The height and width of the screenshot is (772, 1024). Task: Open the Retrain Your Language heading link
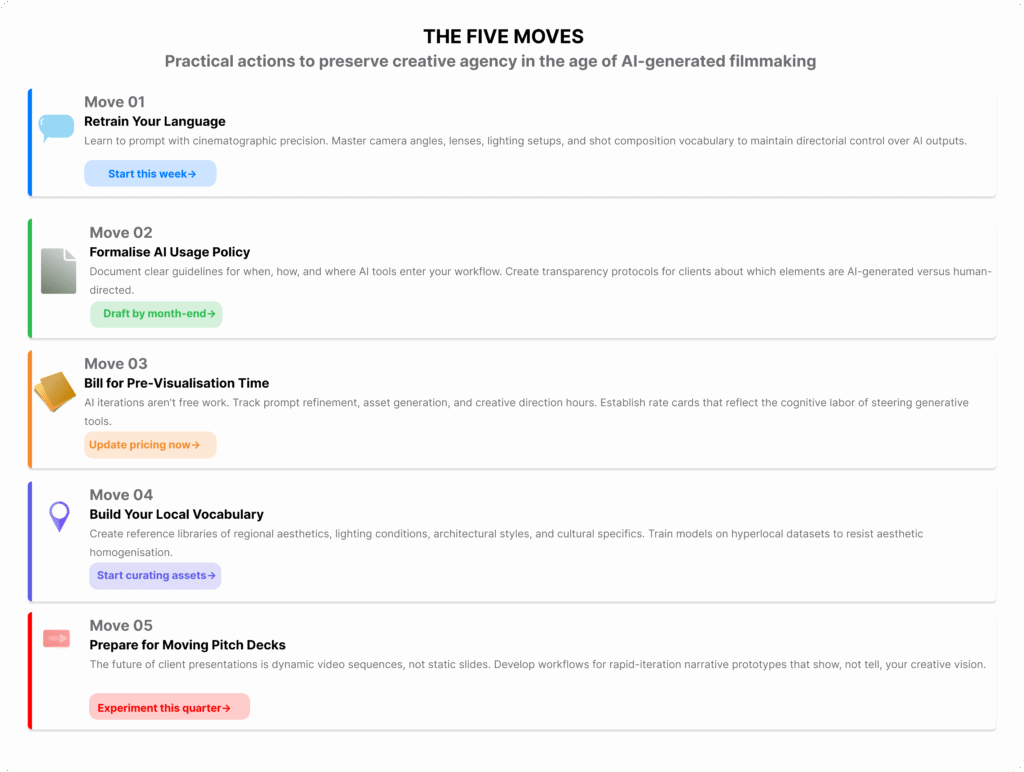pyautogui.click(x=154, y=121)
